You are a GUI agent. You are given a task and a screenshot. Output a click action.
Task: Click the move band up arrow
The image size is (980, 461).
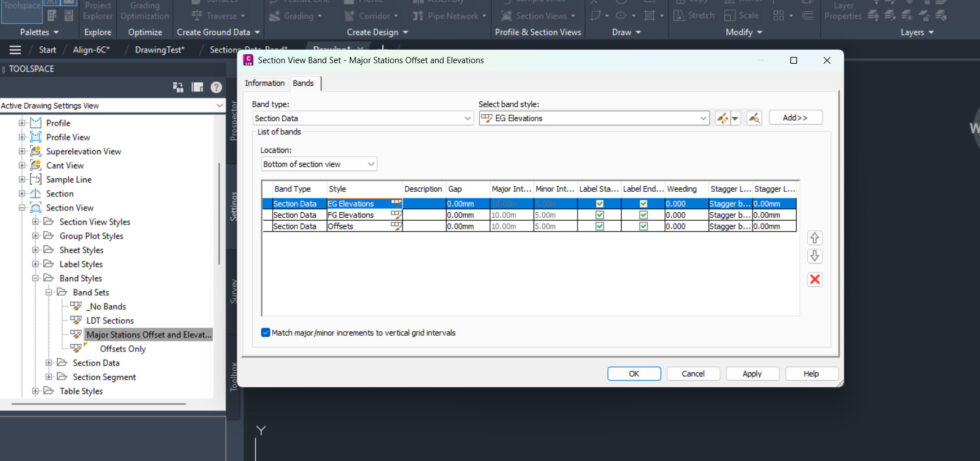tap(814, 238)
